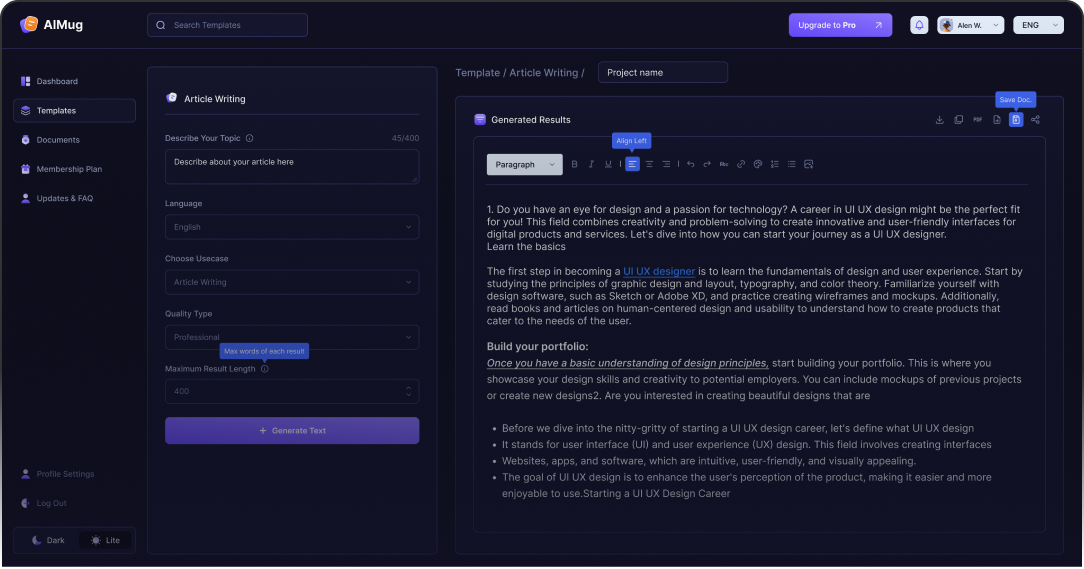This screenshot has width=1084, height=569.
Task: Click the undo arrow in editor toolbar
Action: [x=690, y=164]
